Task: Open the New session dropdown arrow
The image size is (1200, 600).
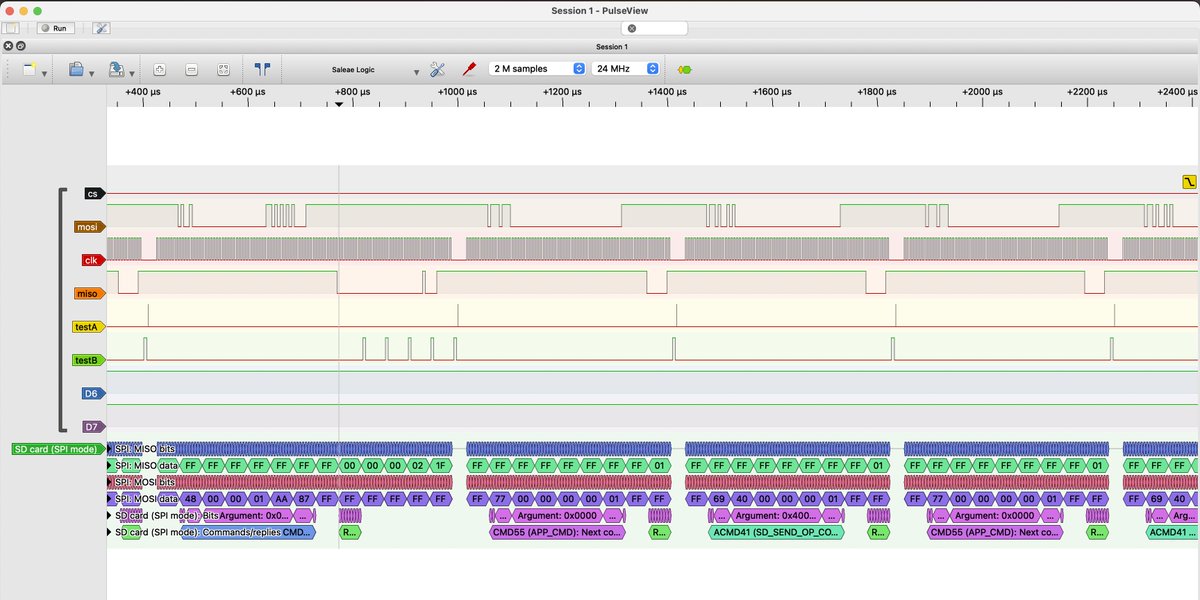Action: tap(44, 73)
